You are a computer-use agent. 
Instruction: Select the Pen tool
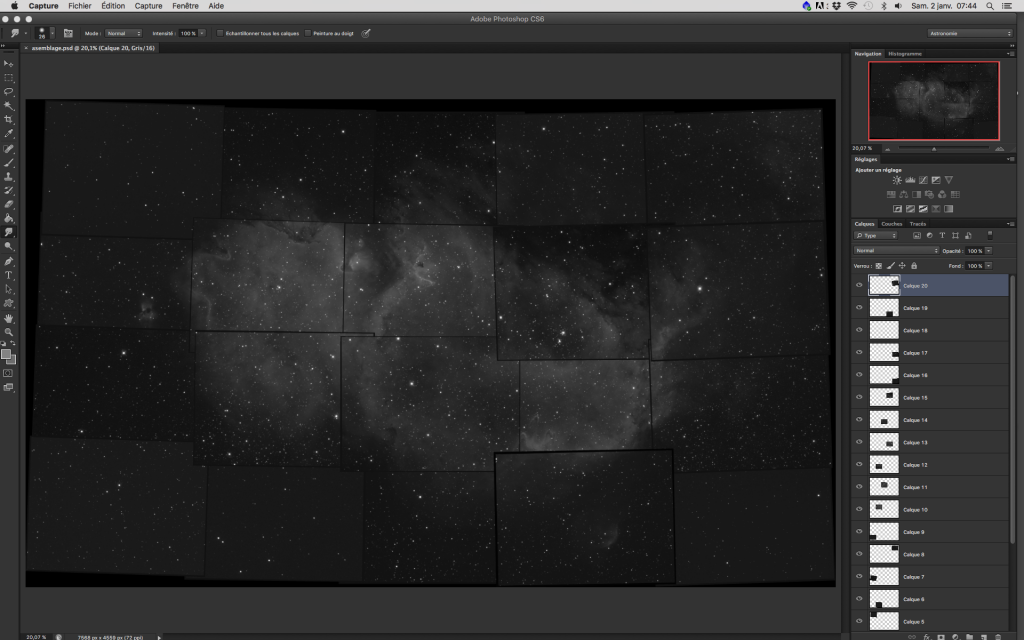tap(8, 261)
